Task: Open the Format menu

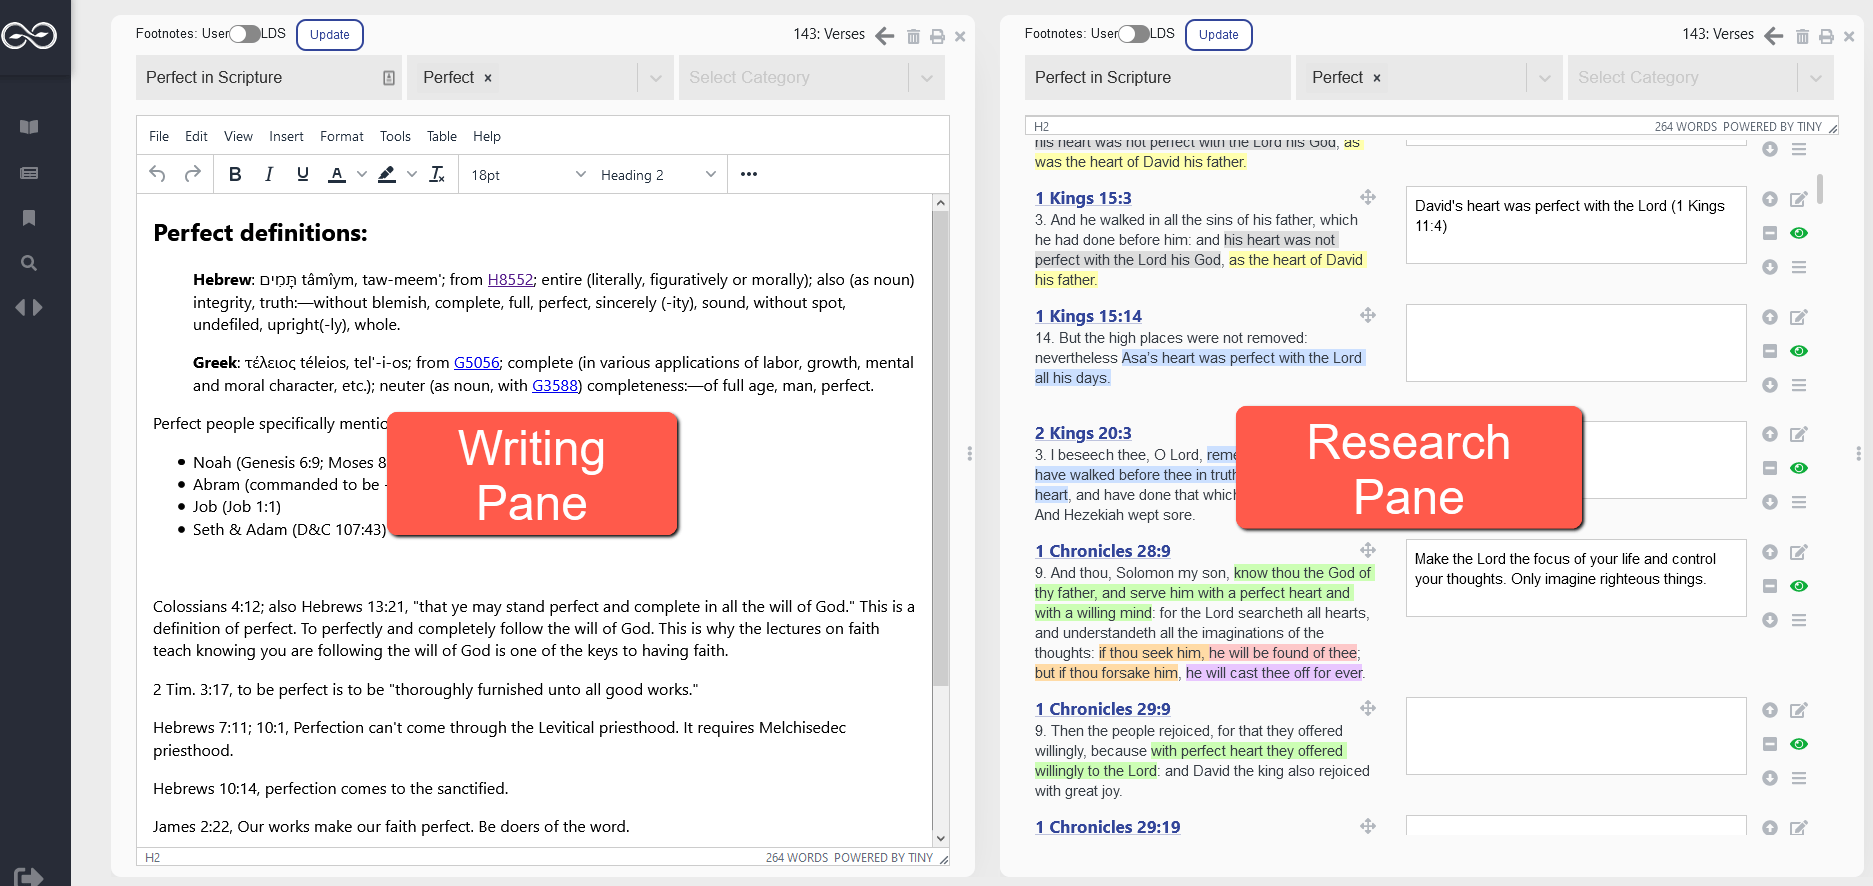Action: [341, 136]
